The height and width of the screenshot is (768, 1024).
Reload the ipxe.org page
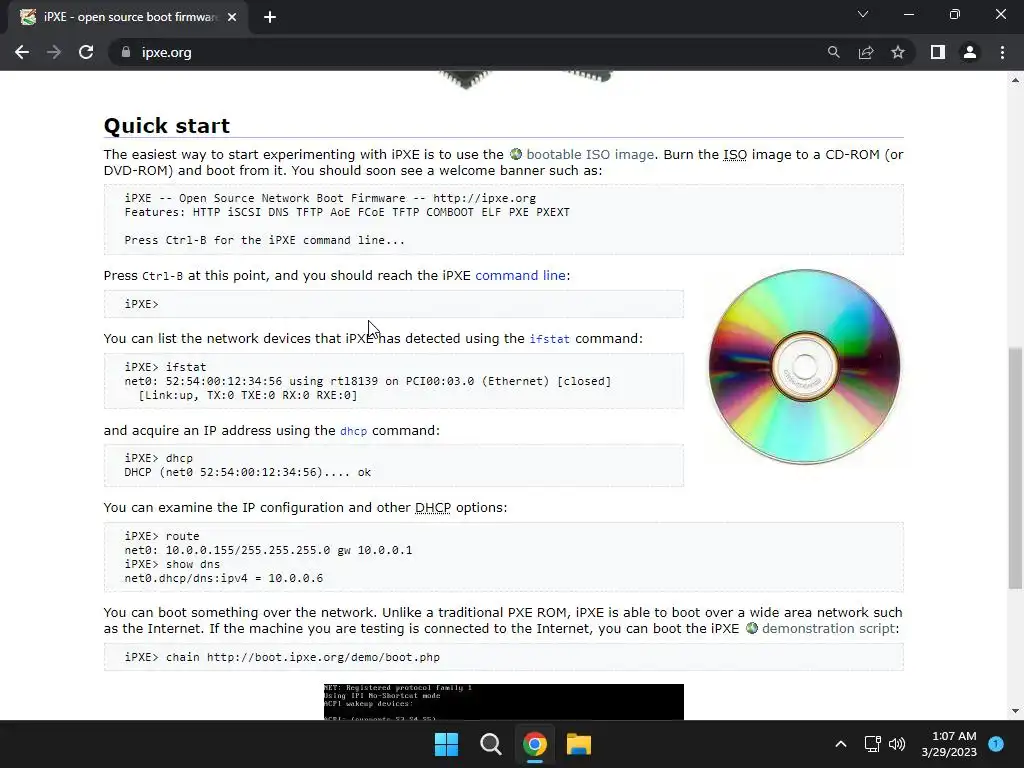point(86,52)
